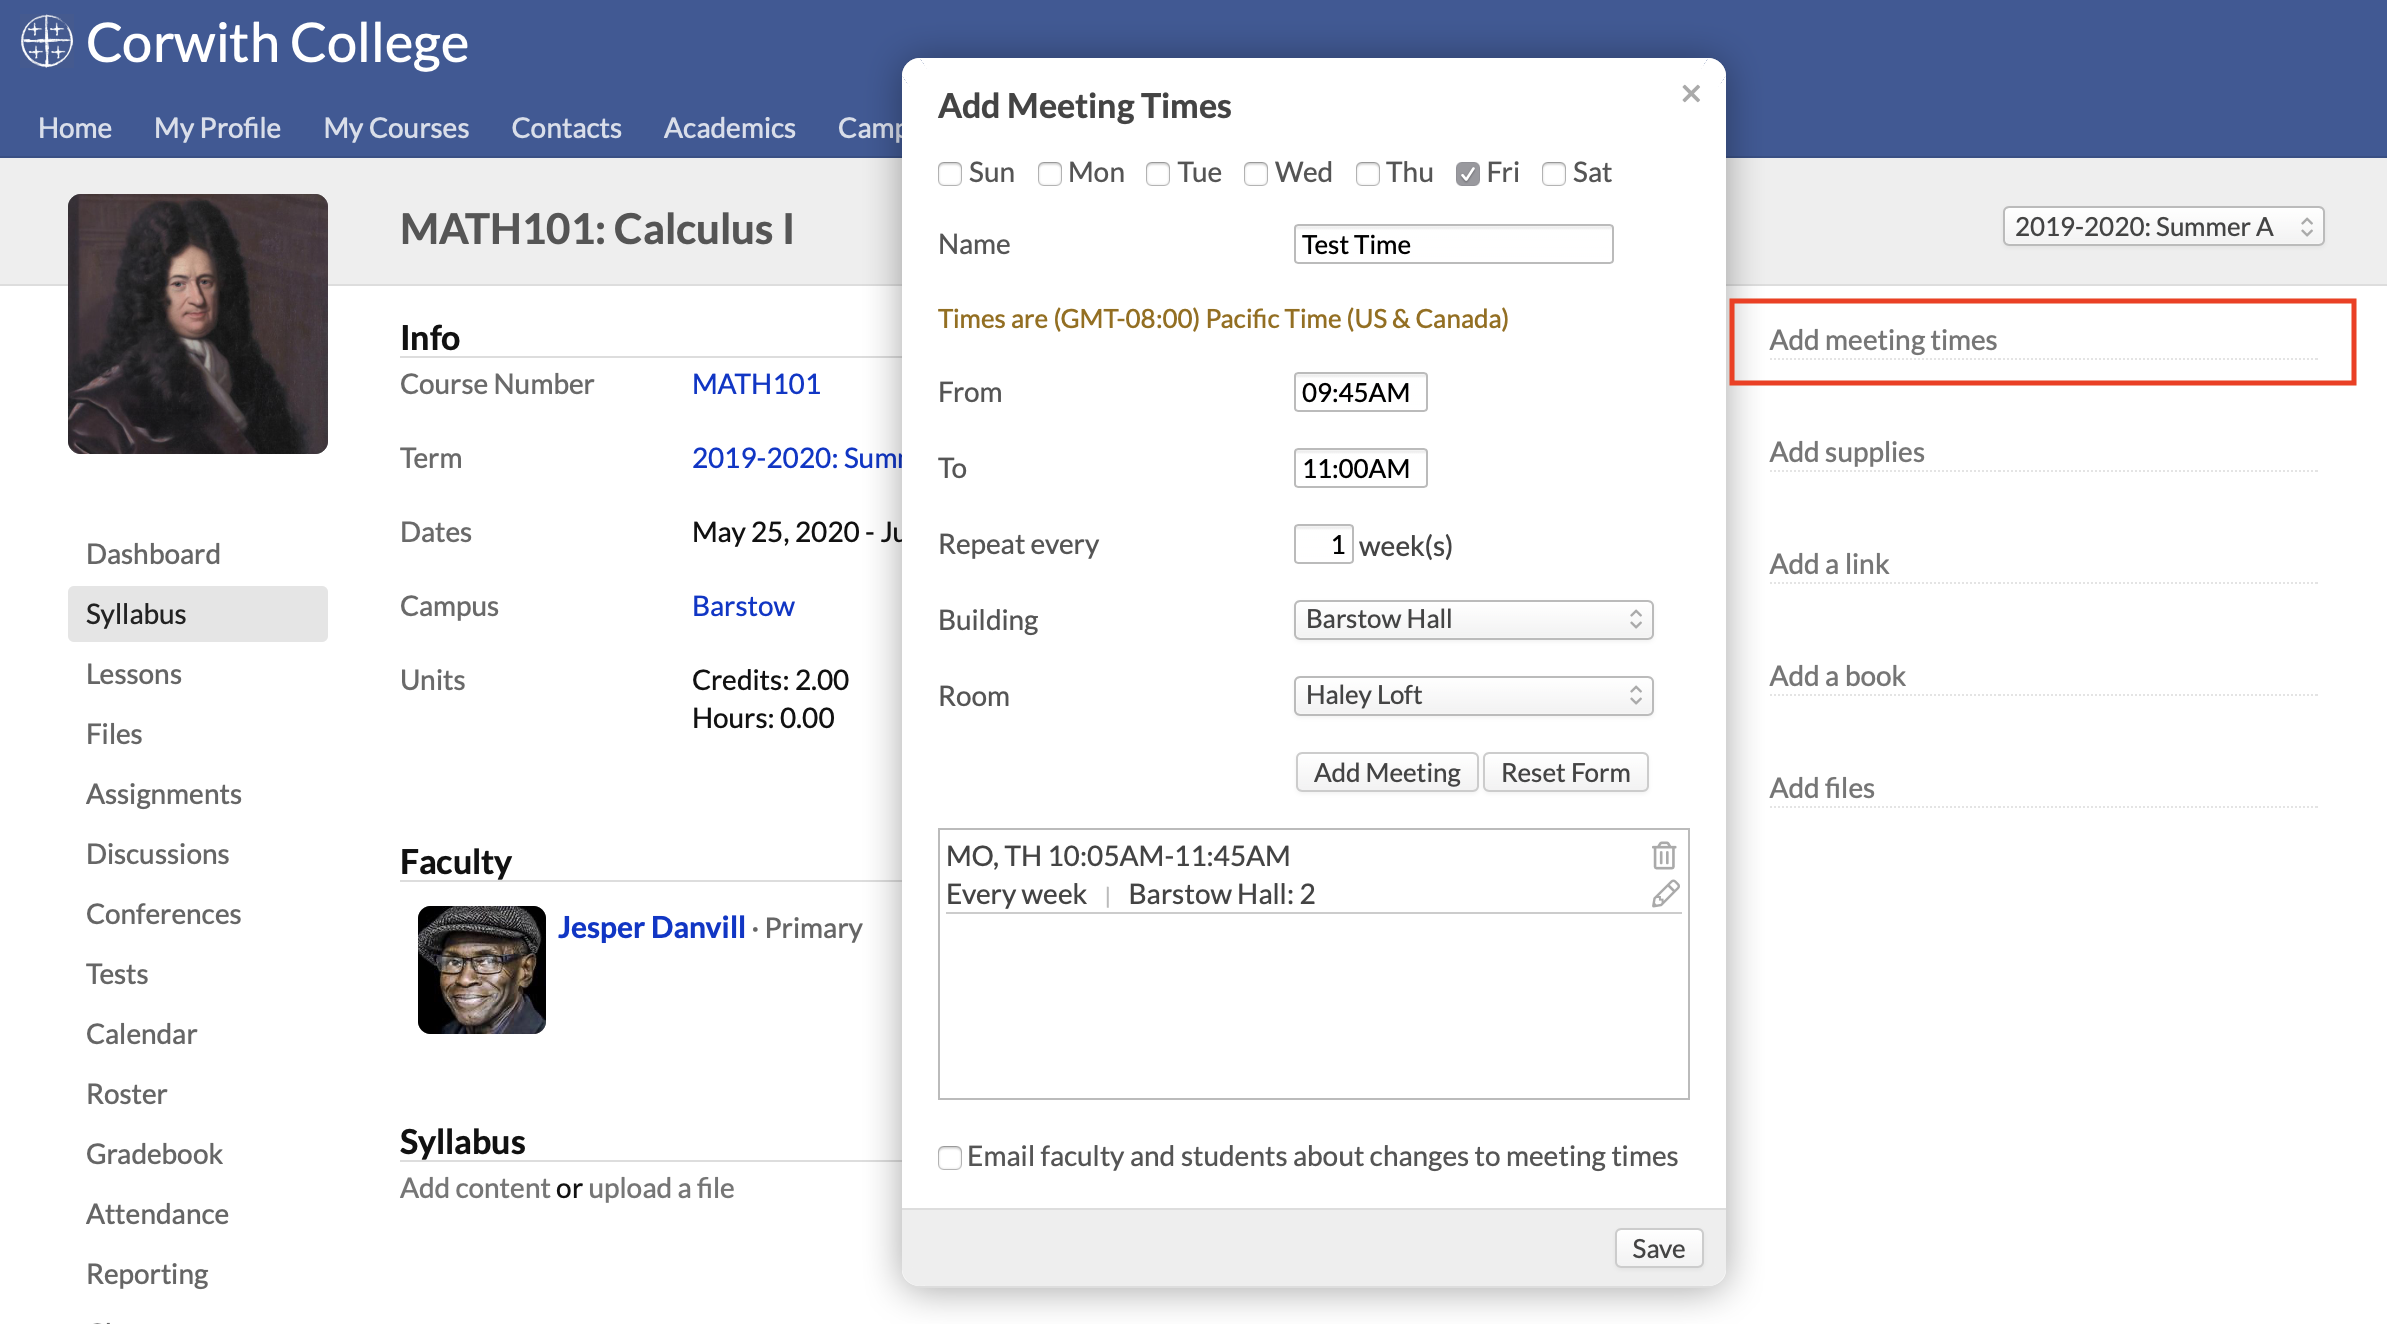Open the Add supplies link

1846,452
